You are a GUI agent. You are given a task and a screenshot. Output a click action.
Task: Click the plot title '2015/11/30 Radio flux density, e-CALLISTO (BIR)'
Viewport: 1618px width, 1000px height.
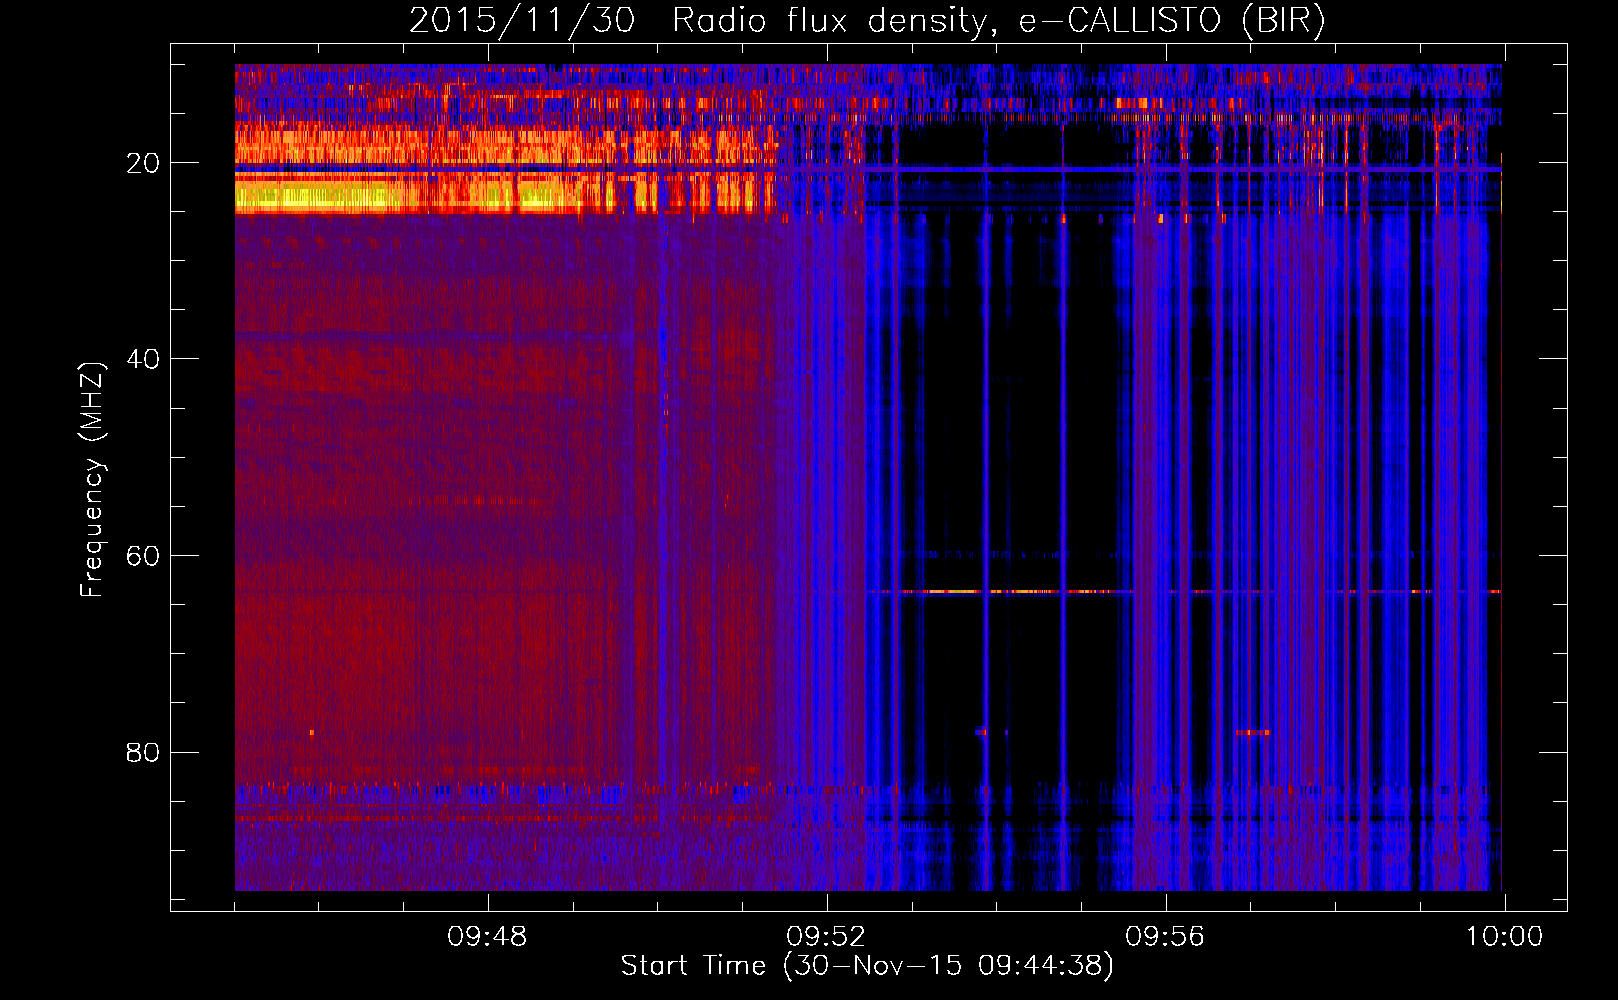coord(867,20)
